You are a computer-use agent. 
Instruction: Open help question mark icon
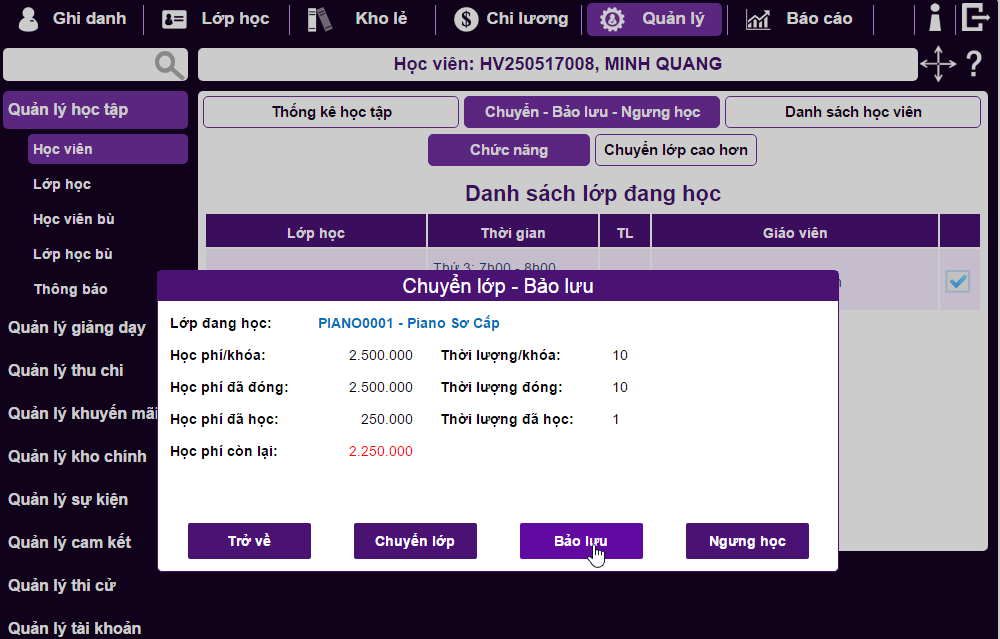coord(974,65)
